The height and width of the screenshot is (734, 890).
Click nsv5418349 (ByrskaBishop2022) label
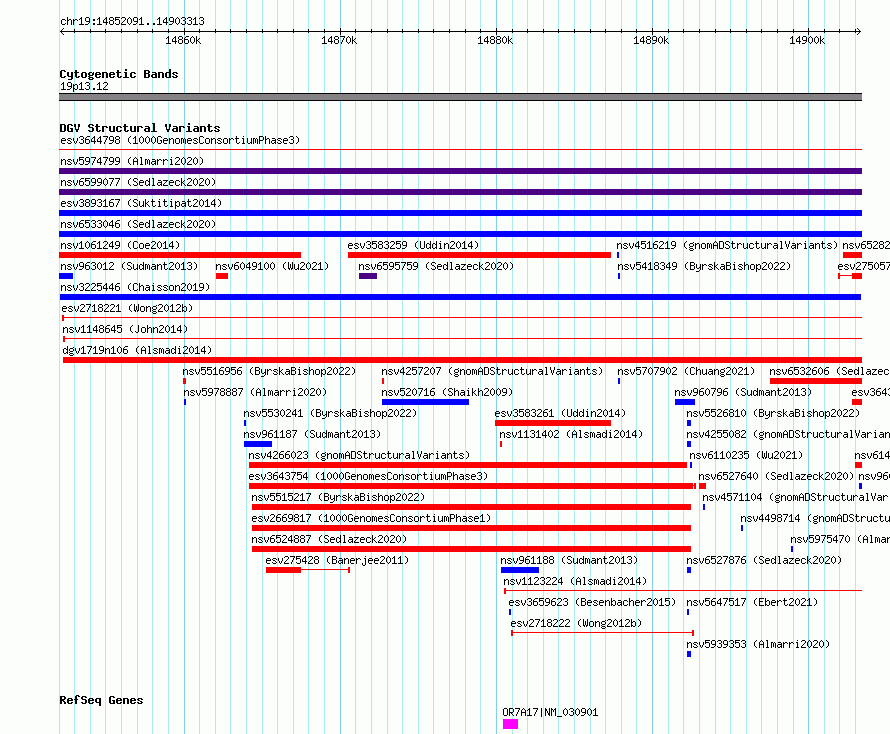704,266
